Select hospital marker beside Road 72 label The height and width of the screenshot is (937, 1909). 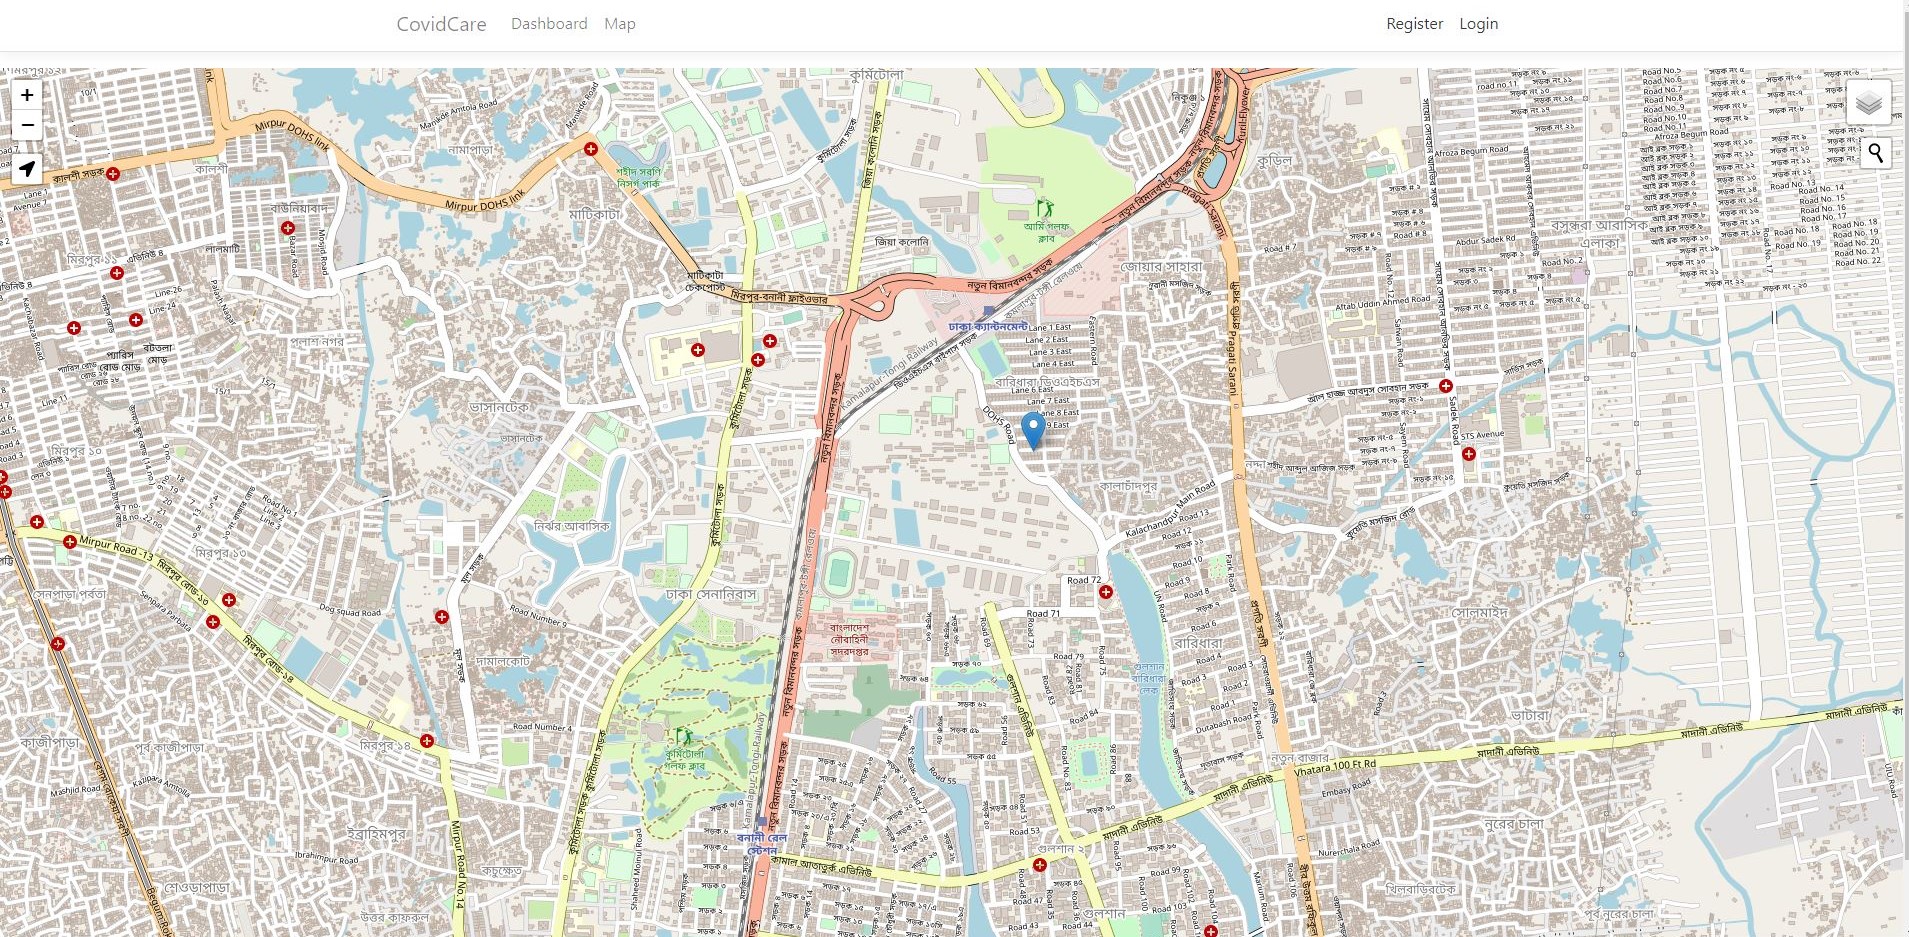[1105, 592]
